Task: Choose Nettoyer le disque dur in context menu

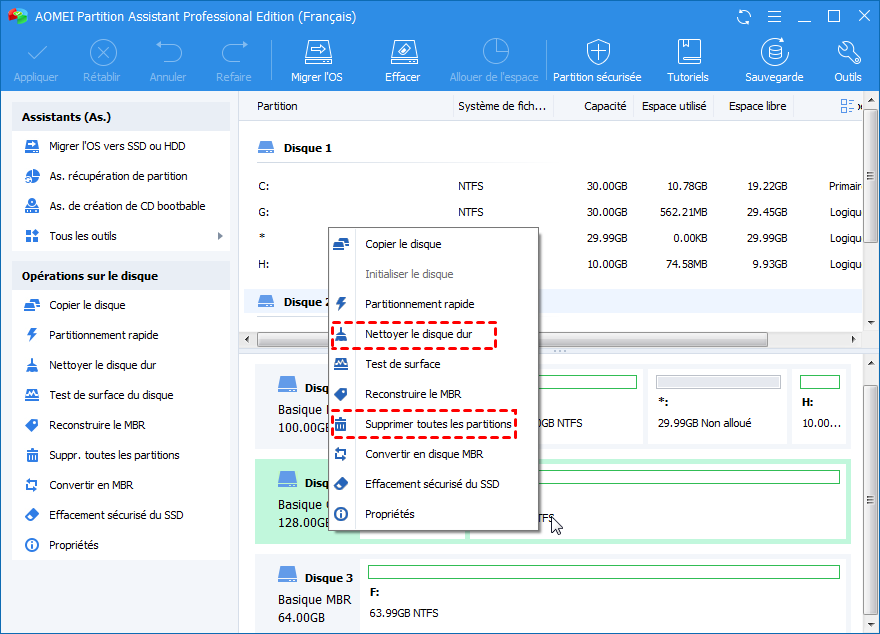Action: [x=433, y=334]
